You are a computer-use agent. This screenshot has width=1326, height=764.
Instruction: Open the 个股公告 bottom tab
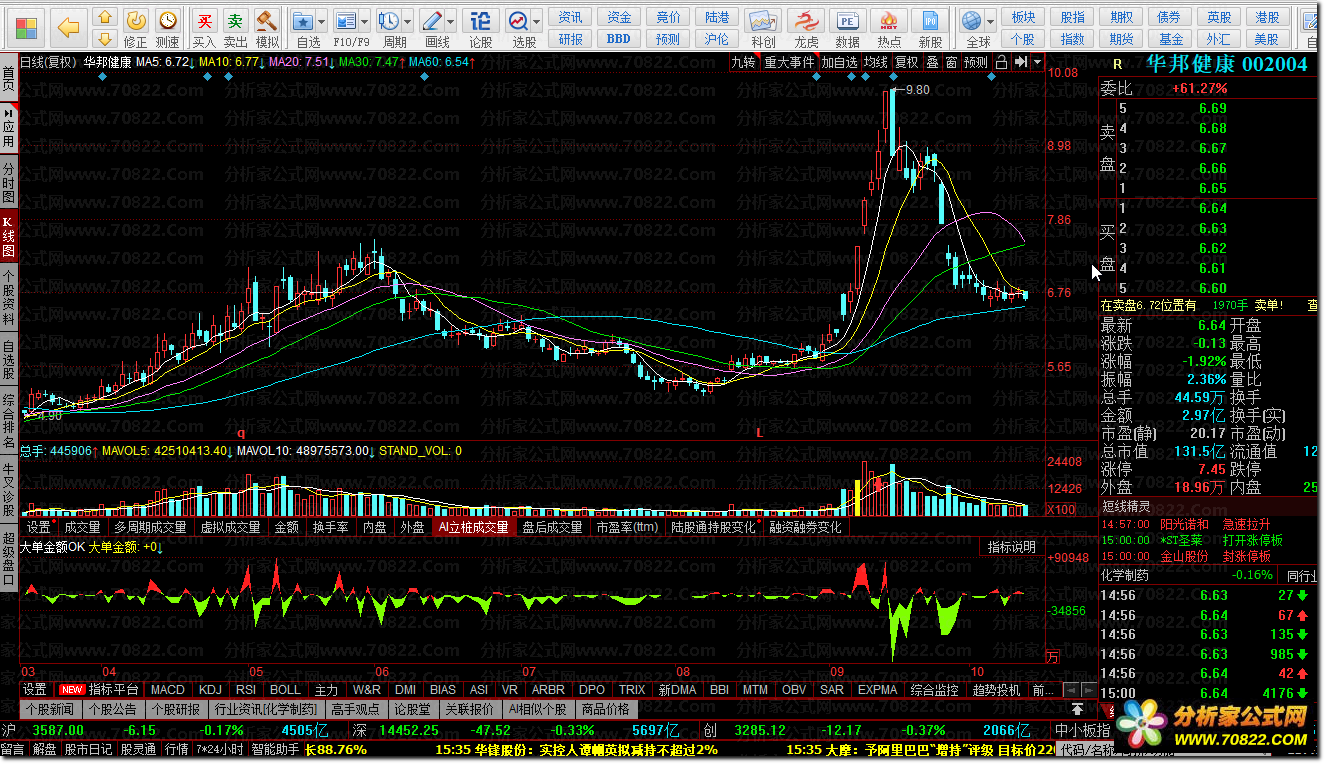coord(113,709)
